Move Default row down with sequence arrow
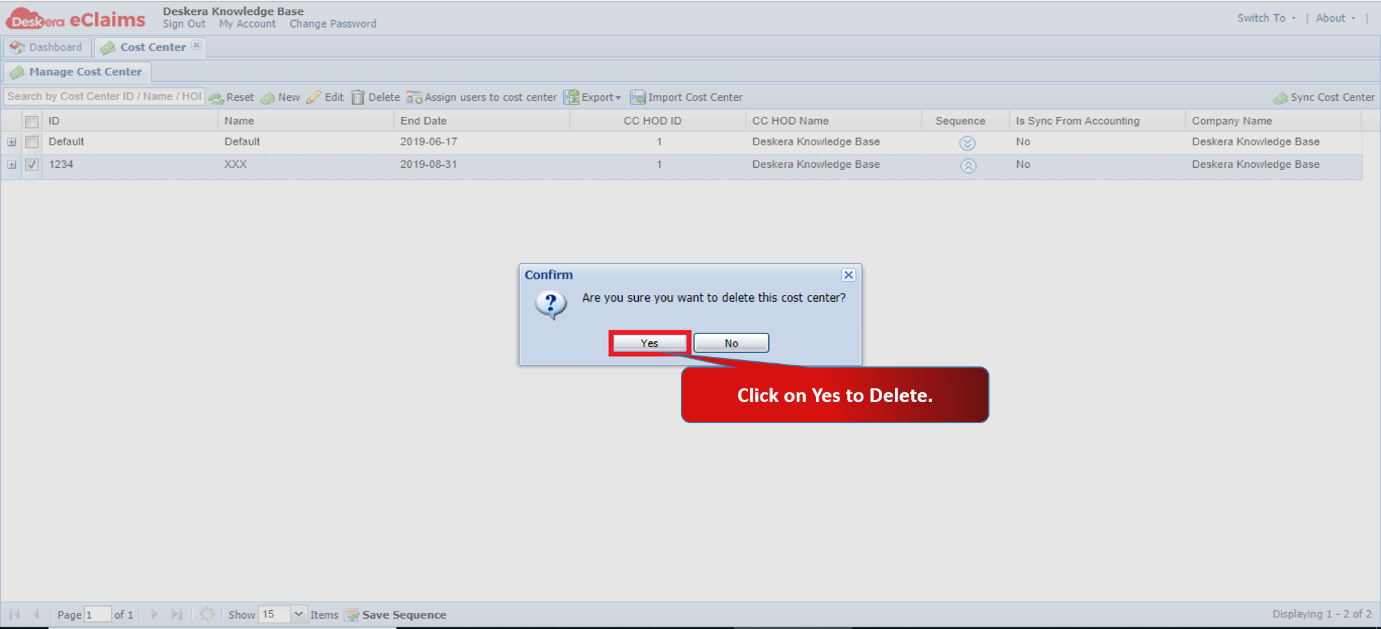 967,143
